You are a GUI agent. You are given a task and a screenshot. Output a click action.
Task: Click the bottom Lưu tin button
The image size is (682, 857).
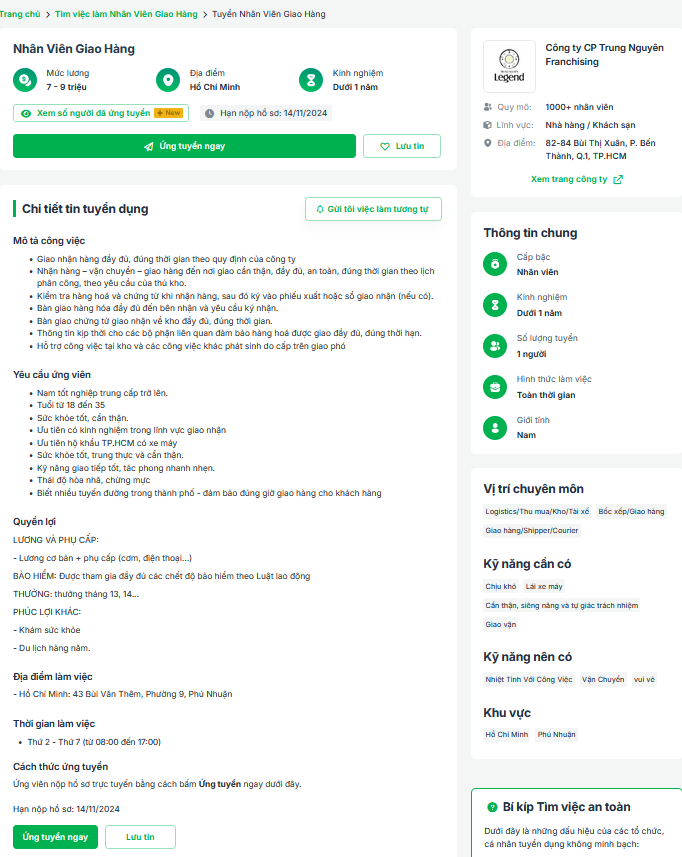tap(140, 837)
